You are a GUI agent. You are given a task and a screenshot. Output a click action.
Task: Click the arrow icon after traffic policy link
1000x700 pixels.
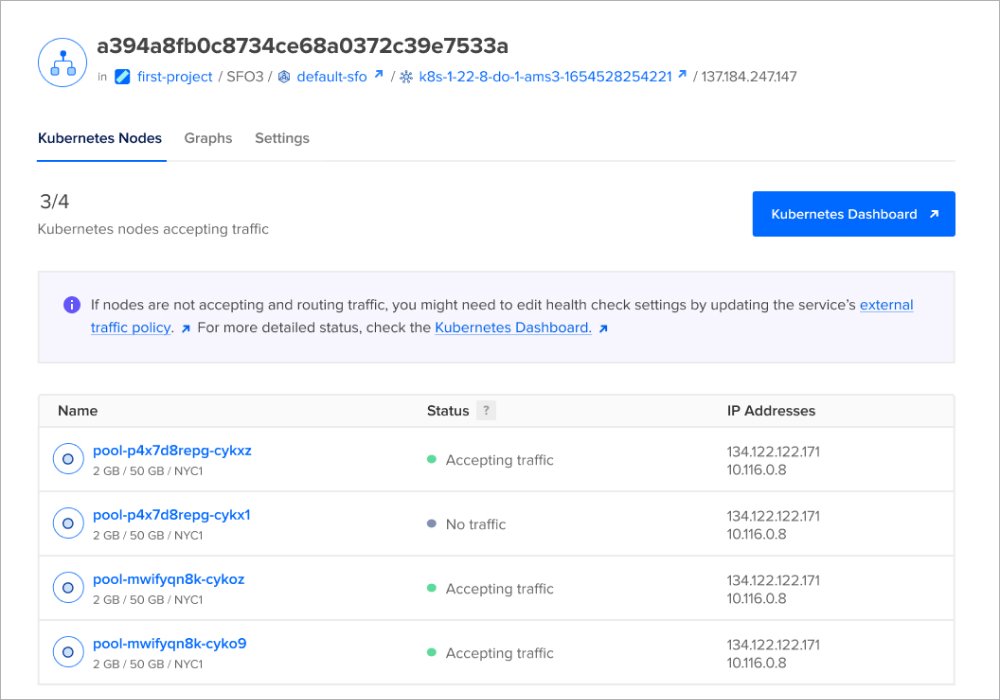(186, 329)
